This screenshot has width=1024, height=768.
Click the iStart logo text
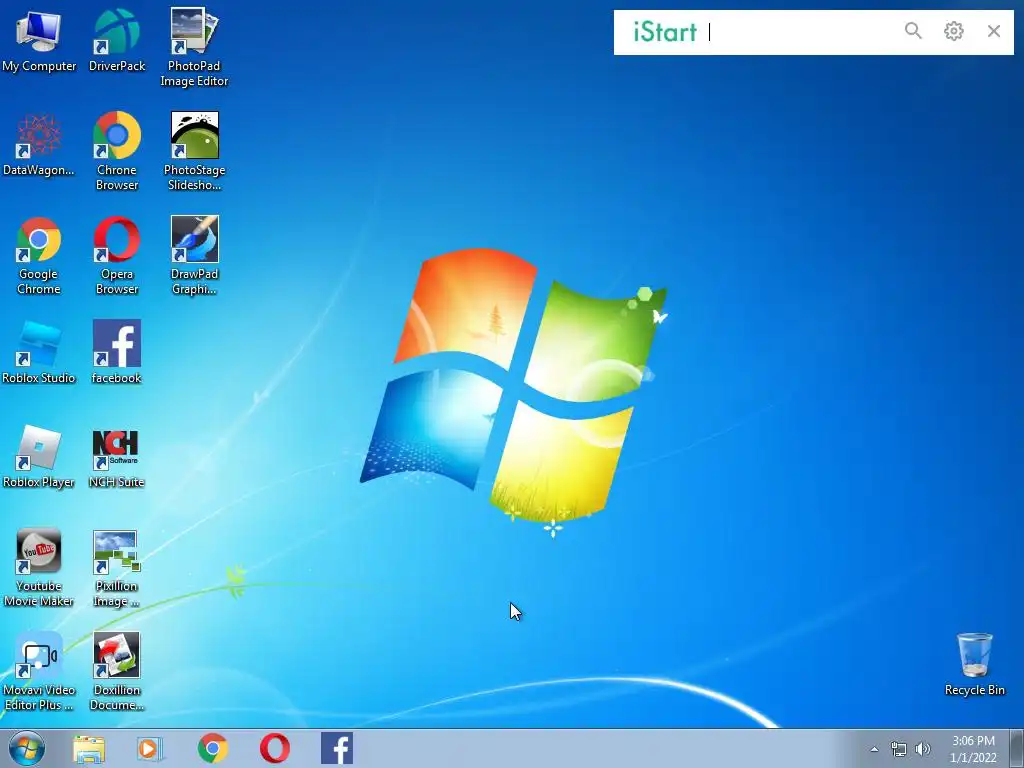tap(665, 32)
